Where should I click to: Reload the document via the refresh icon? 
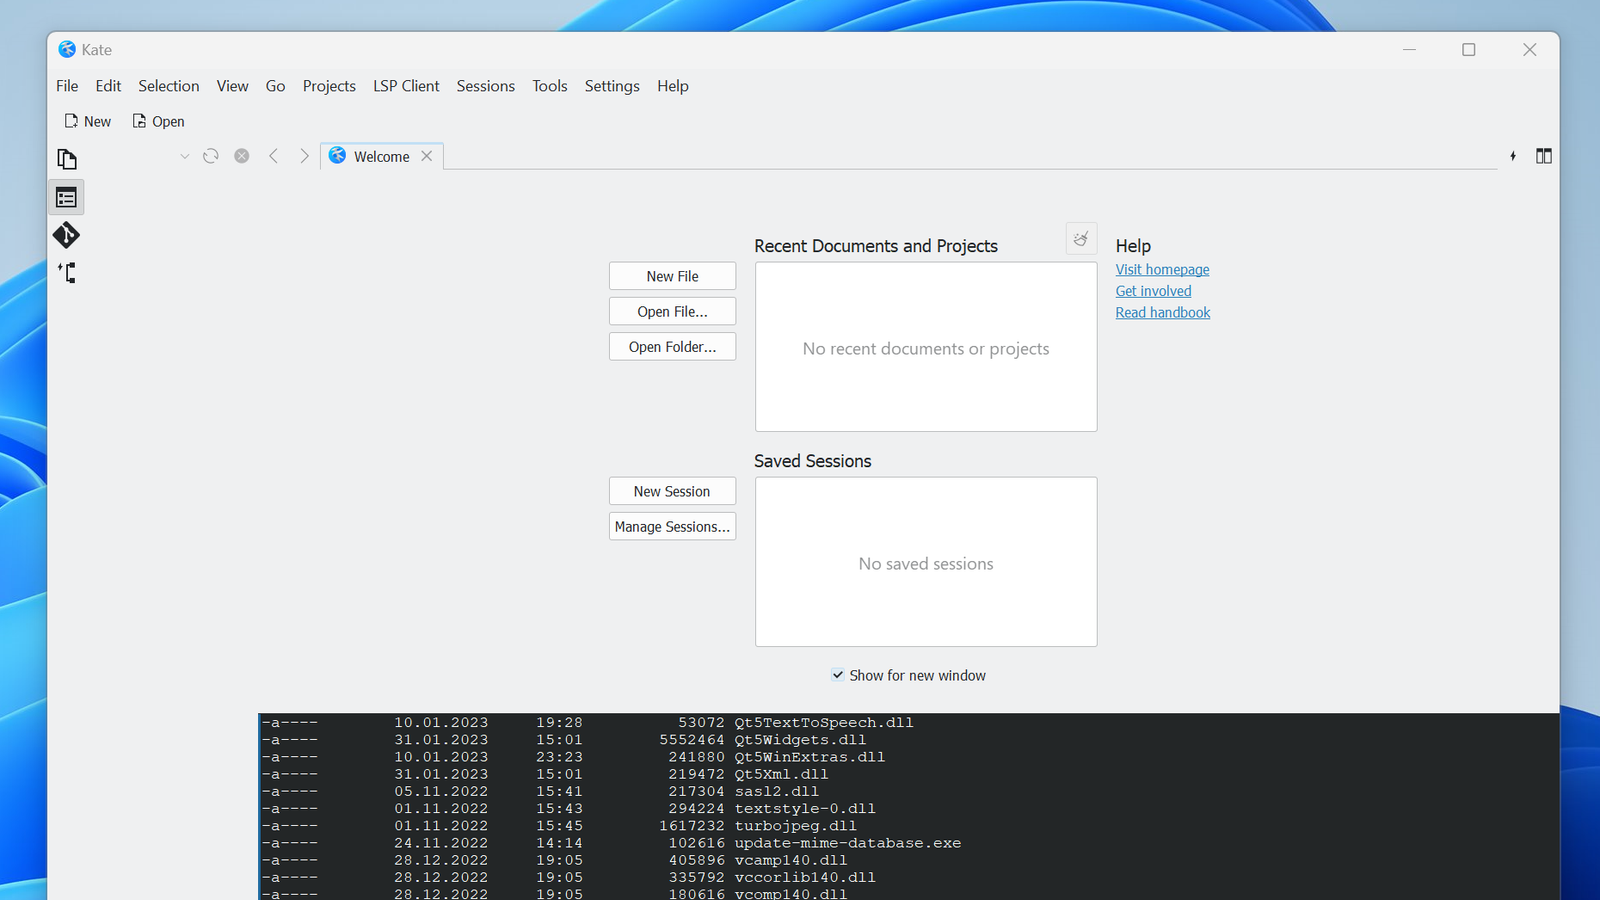pyautogui.click(x=210, y=155)
